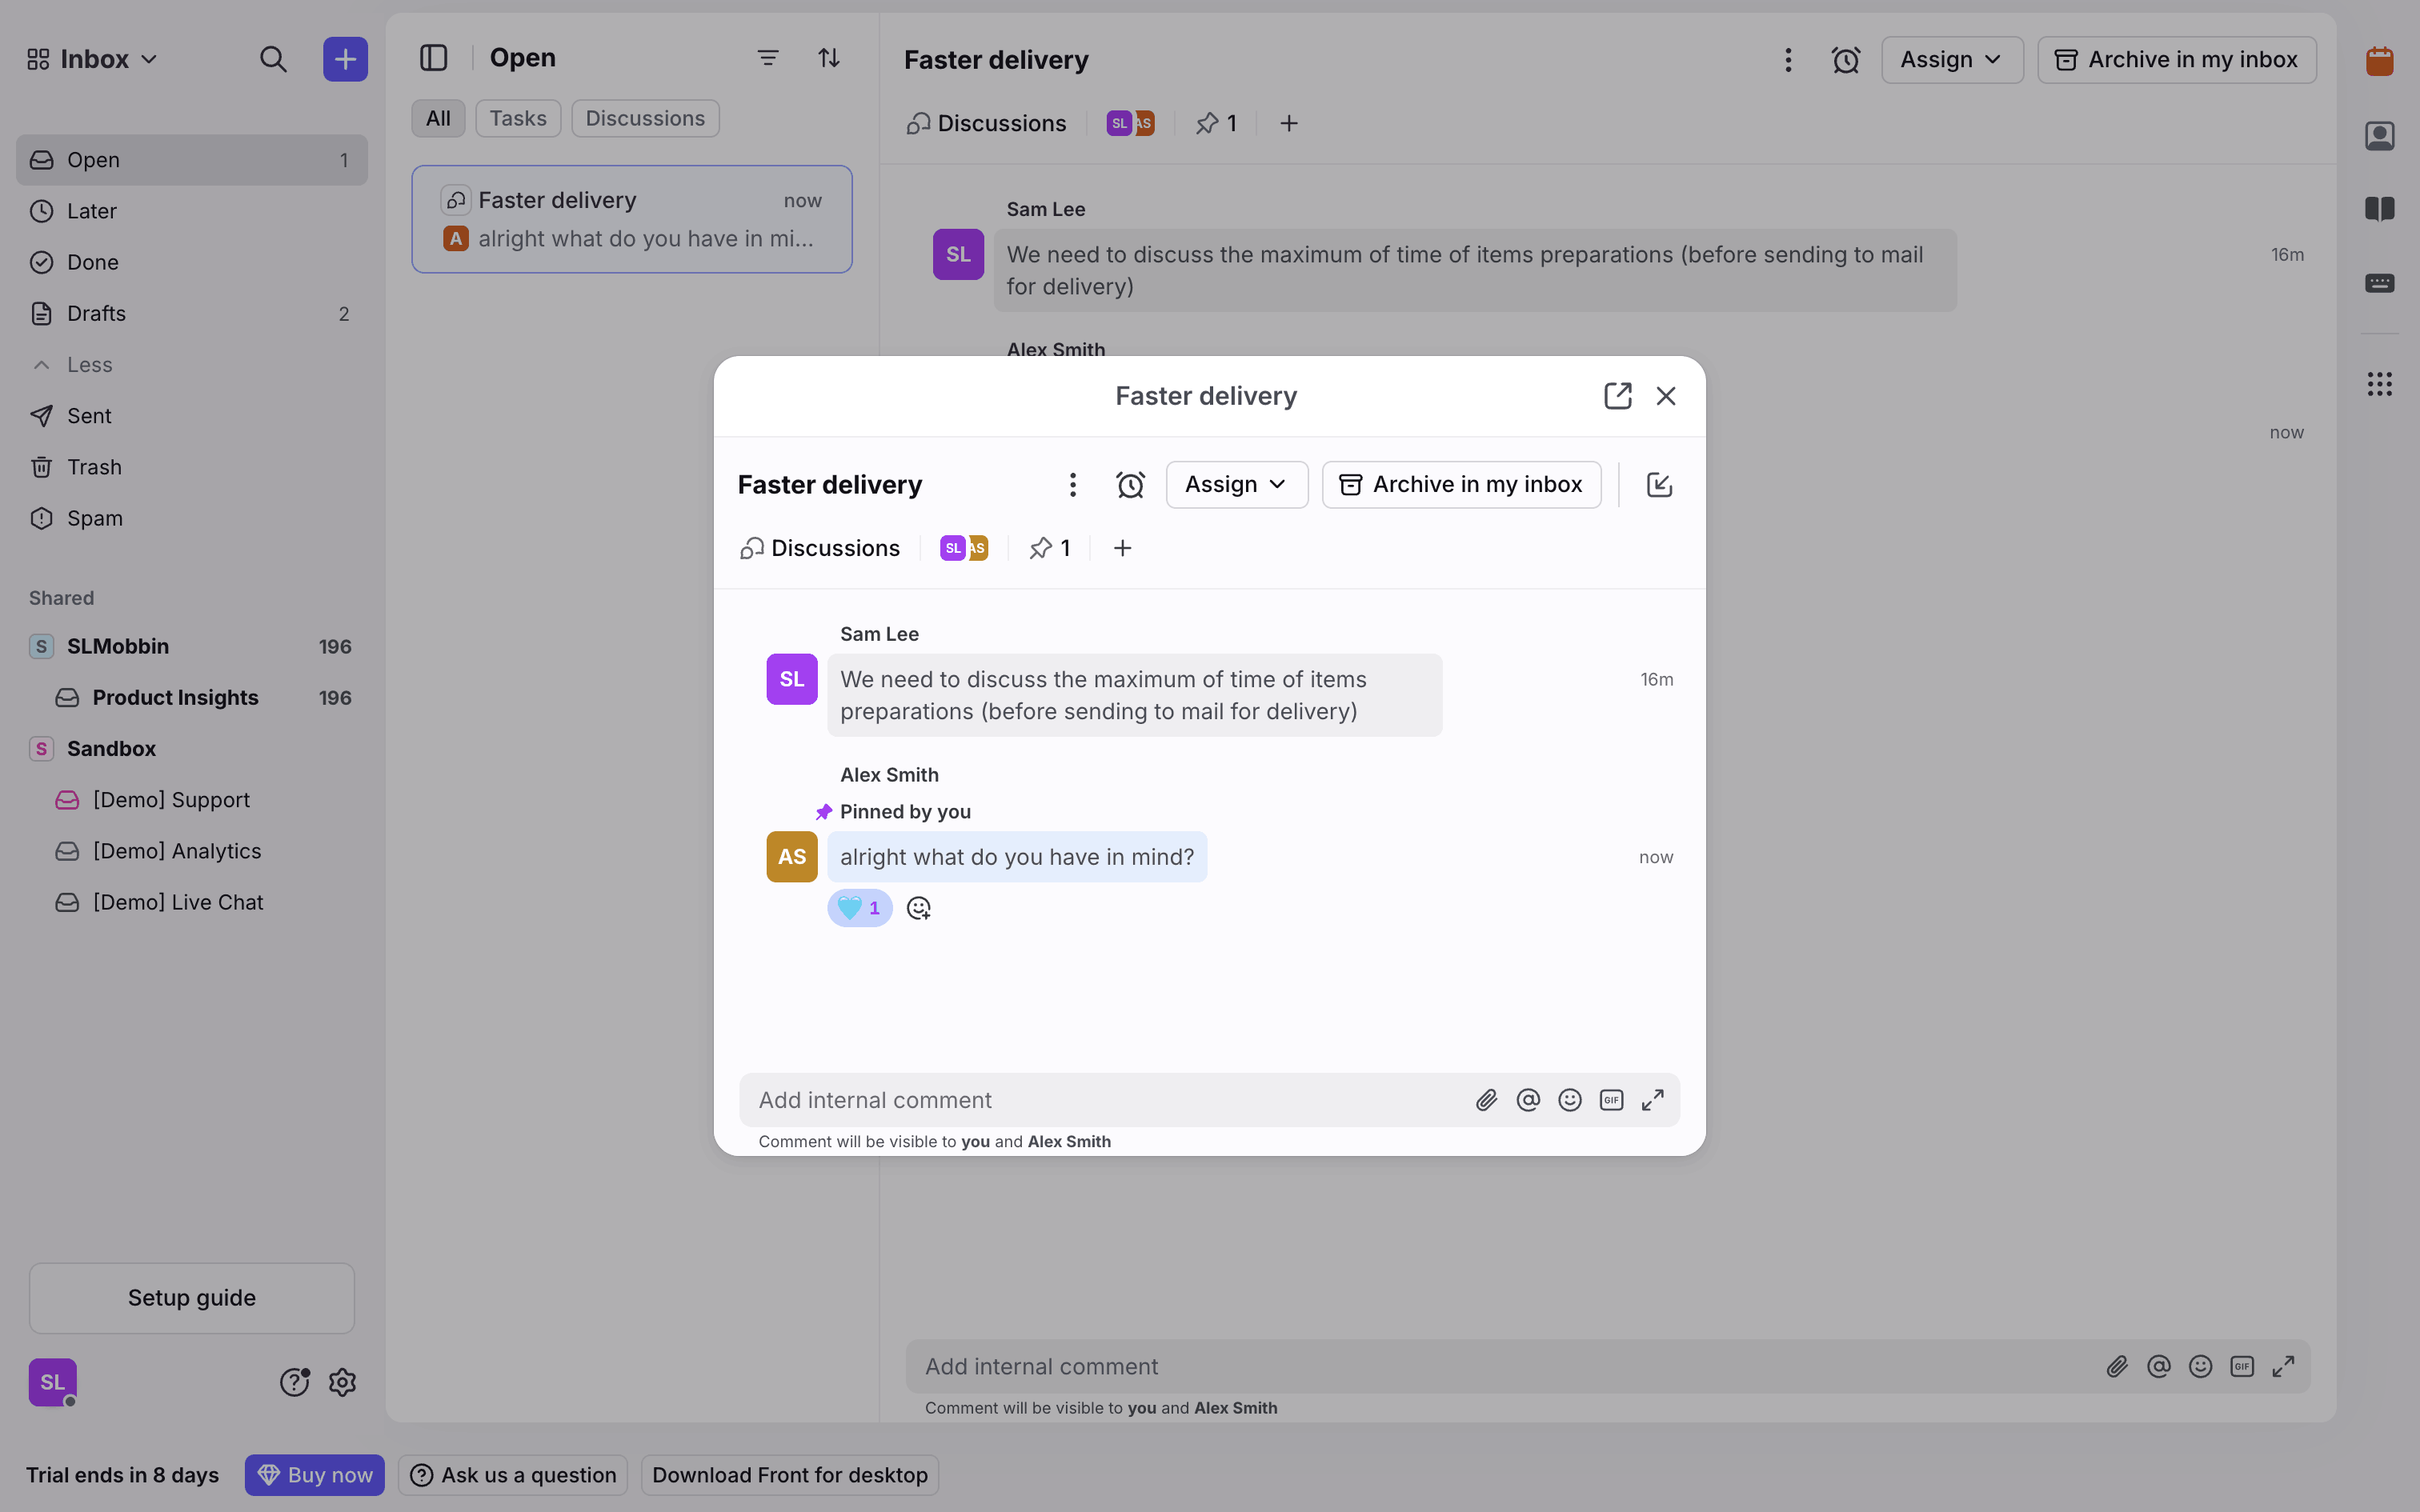Viewport: 2420px width, 1512px height.
Task: Click snooze alarm icon in popup
Action: pos(1130,485)
